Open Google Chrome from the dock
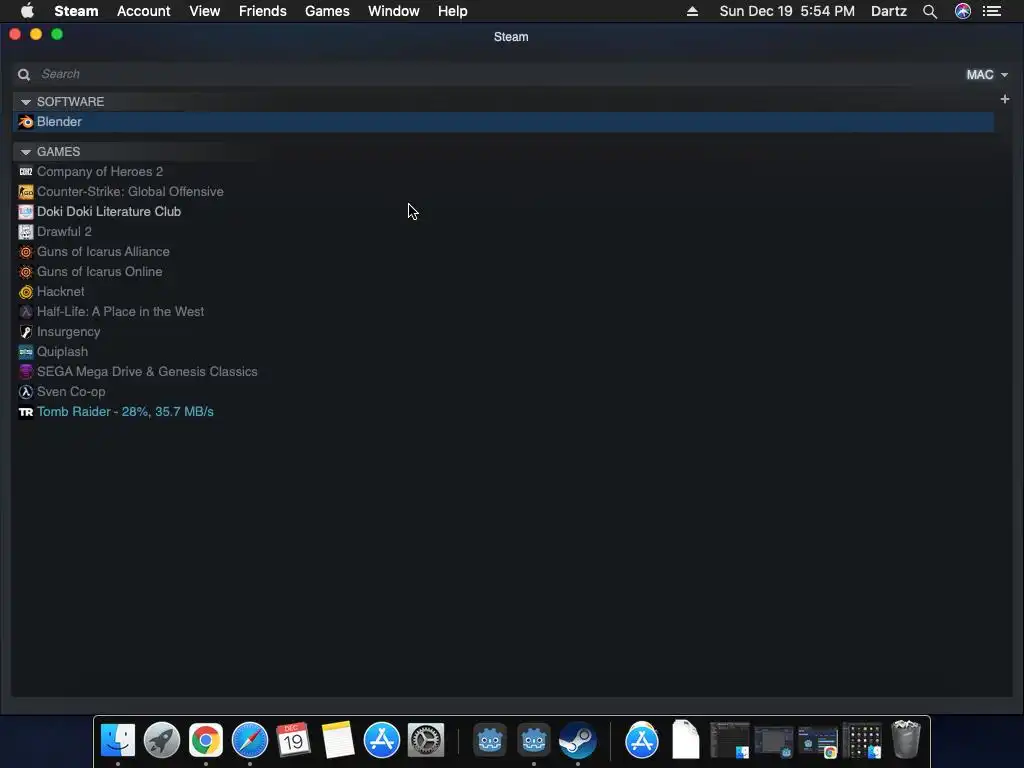 coord(206,740)
